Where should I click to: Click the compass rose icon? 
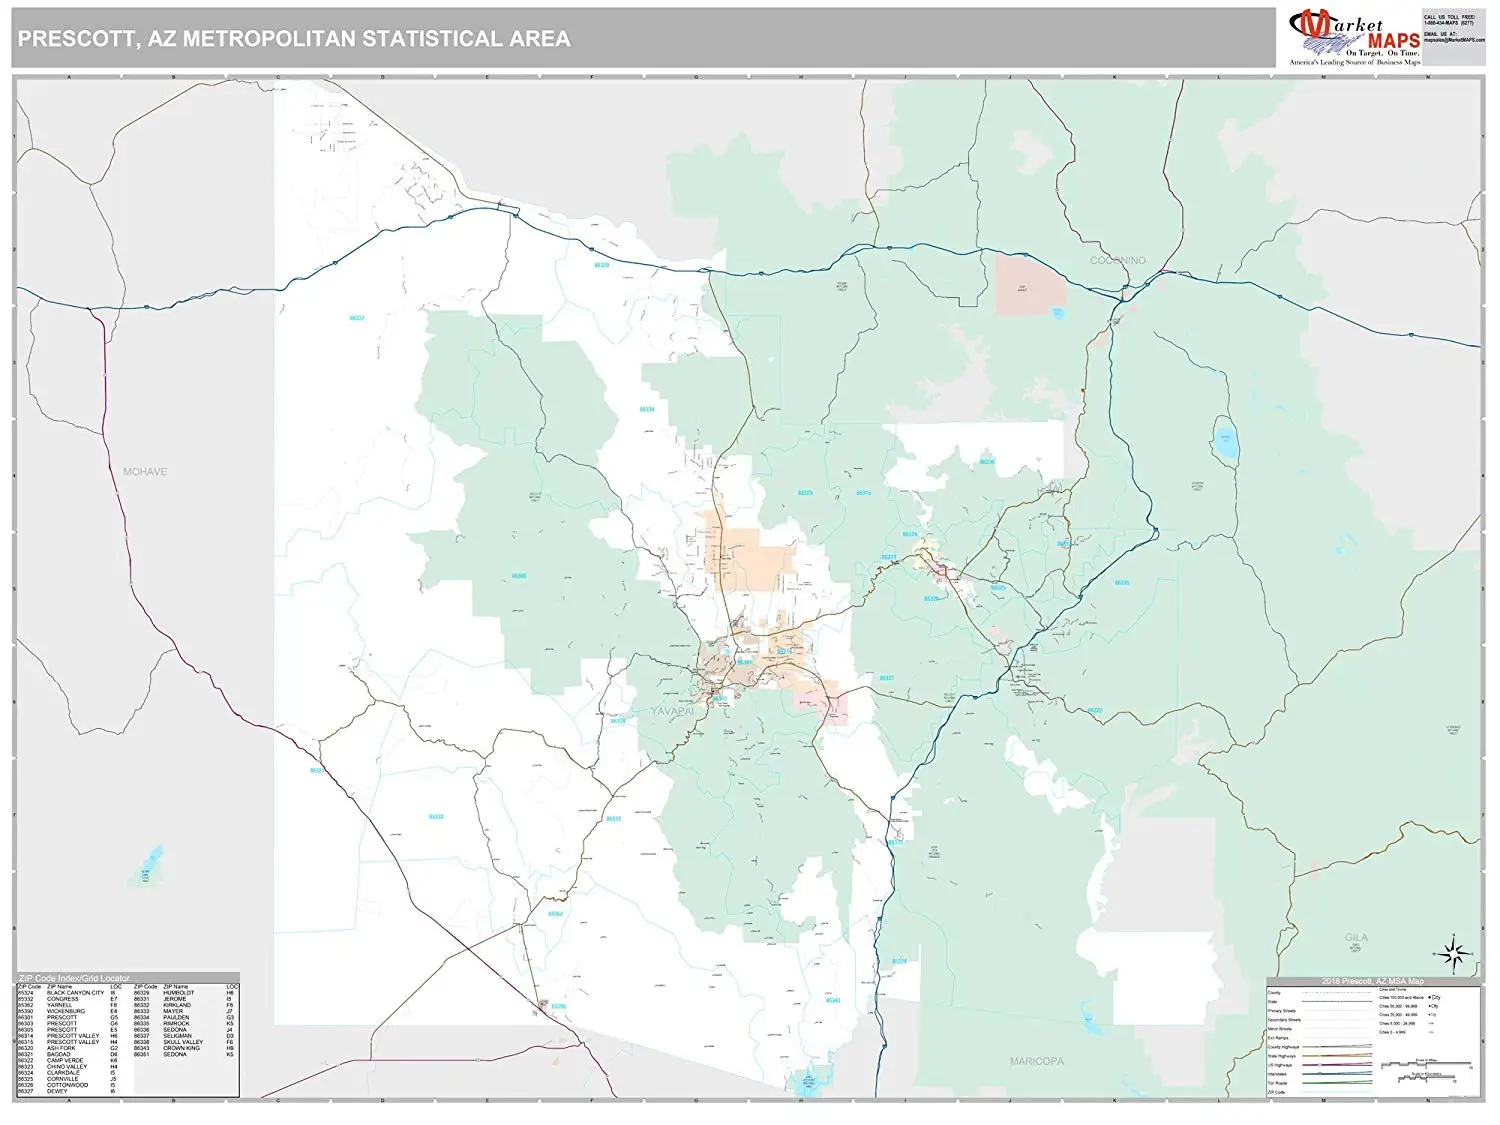1456,951
